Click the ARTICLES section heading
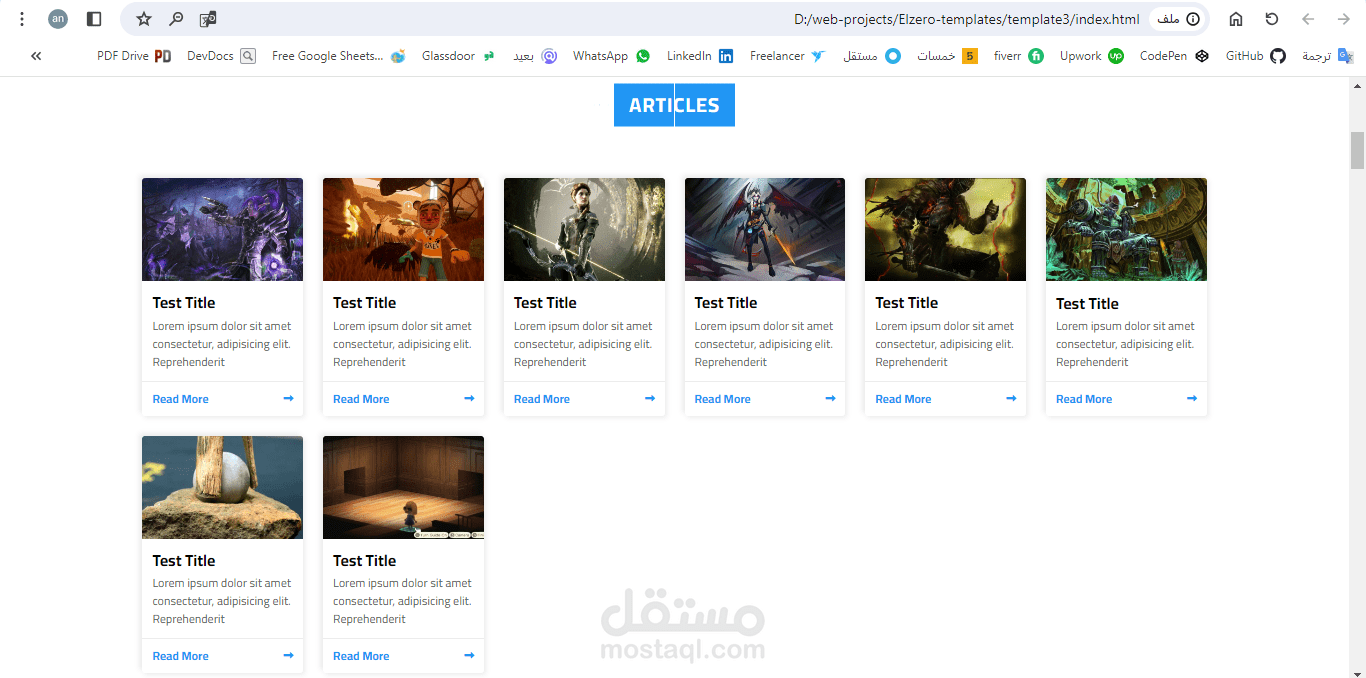 (674, 105)
